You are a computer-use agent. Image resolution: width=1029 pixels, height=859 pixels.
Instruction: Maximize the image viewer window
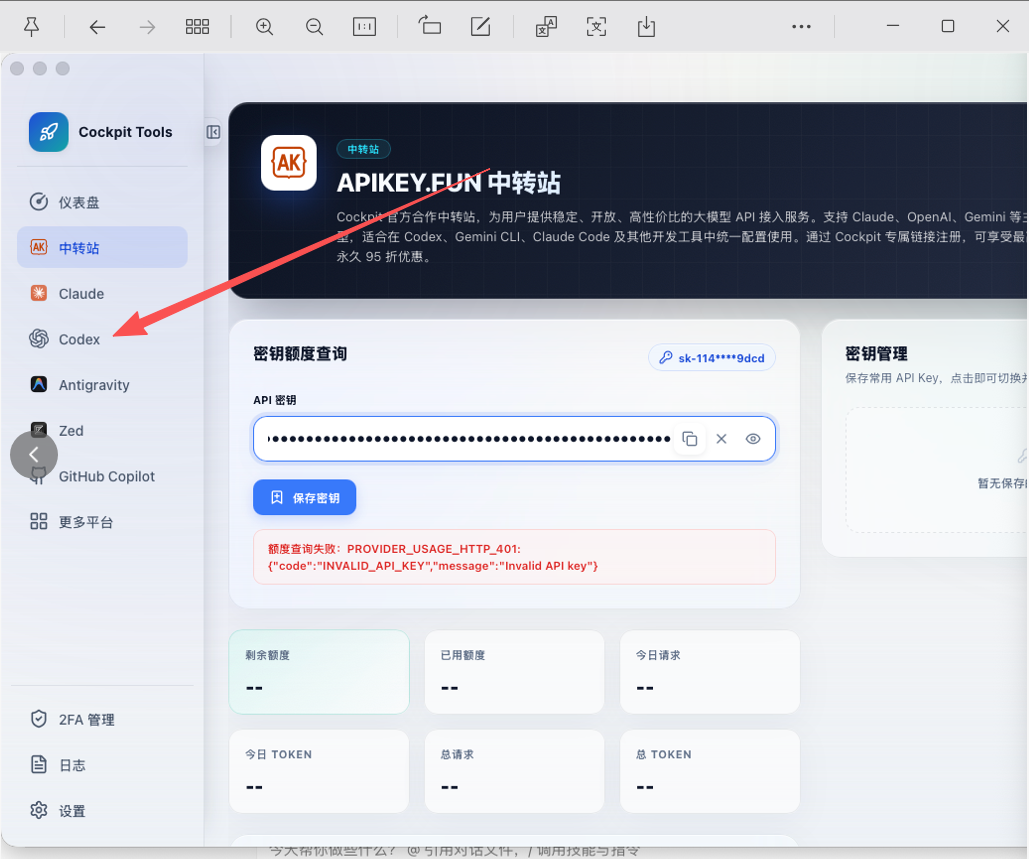pos(948,26)
